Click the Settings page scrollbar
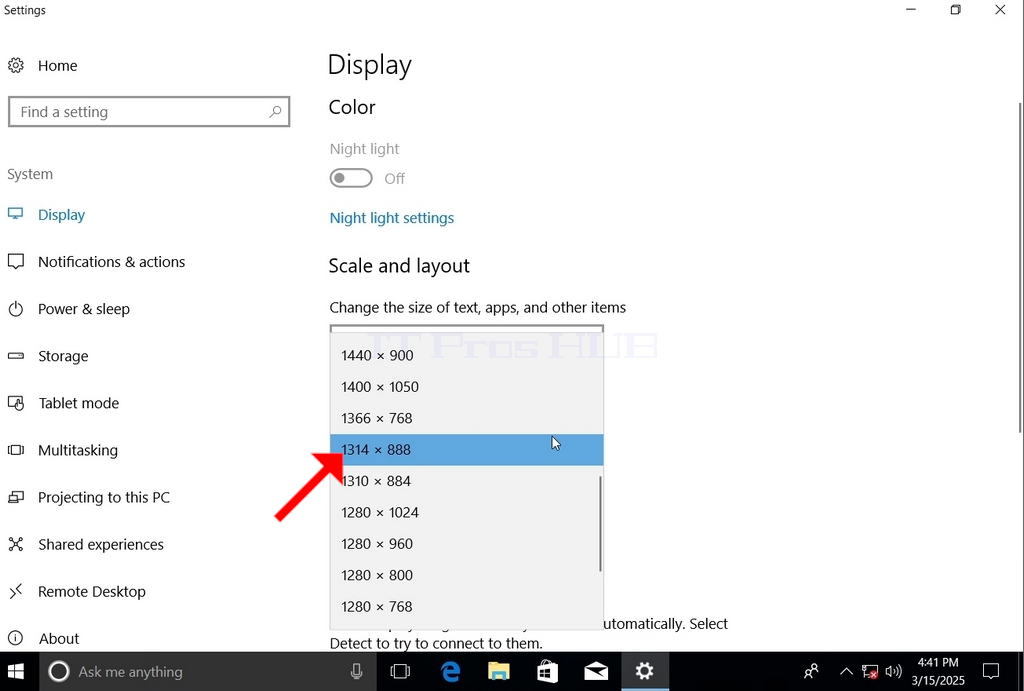Screen dimensions: 1024x691 [1020, 268]
